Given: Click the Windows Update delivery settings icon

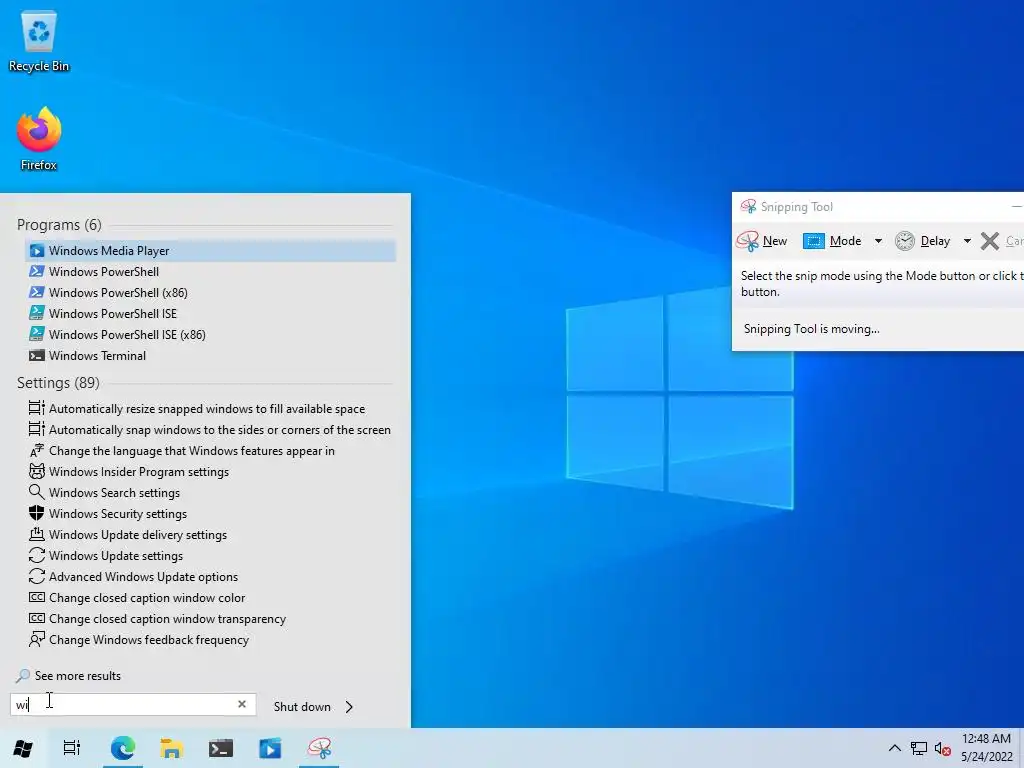Looking at the screenshot, I should pyautogui.click(x=37, y=534).
